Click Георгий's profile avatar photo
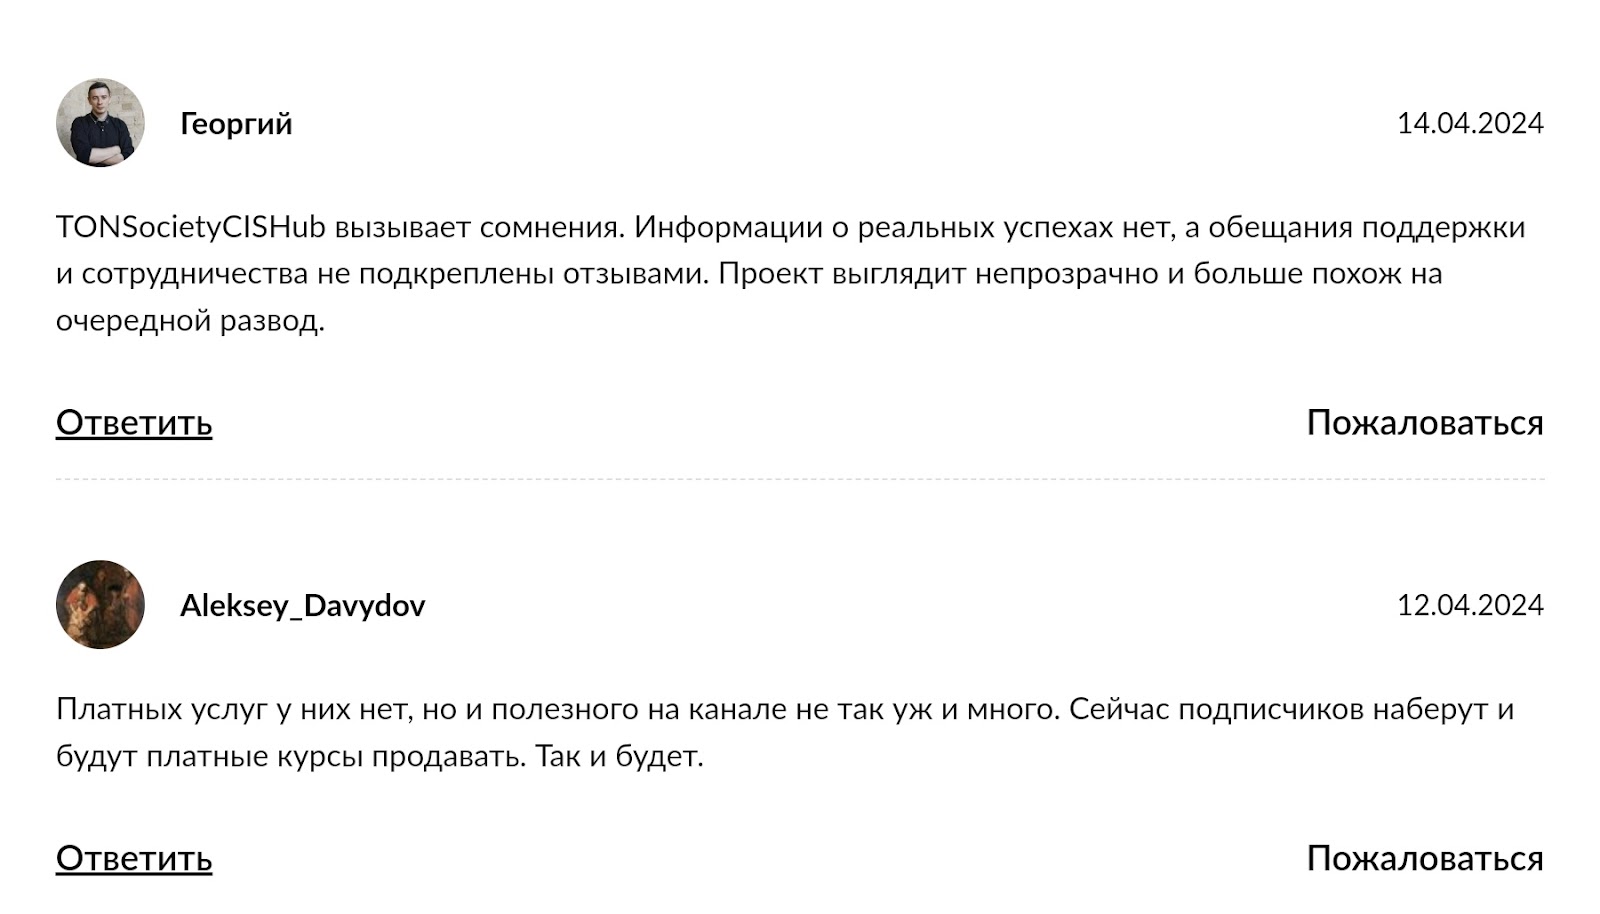The width and height of the screenshot is (1600, 914). pos(100,123)
